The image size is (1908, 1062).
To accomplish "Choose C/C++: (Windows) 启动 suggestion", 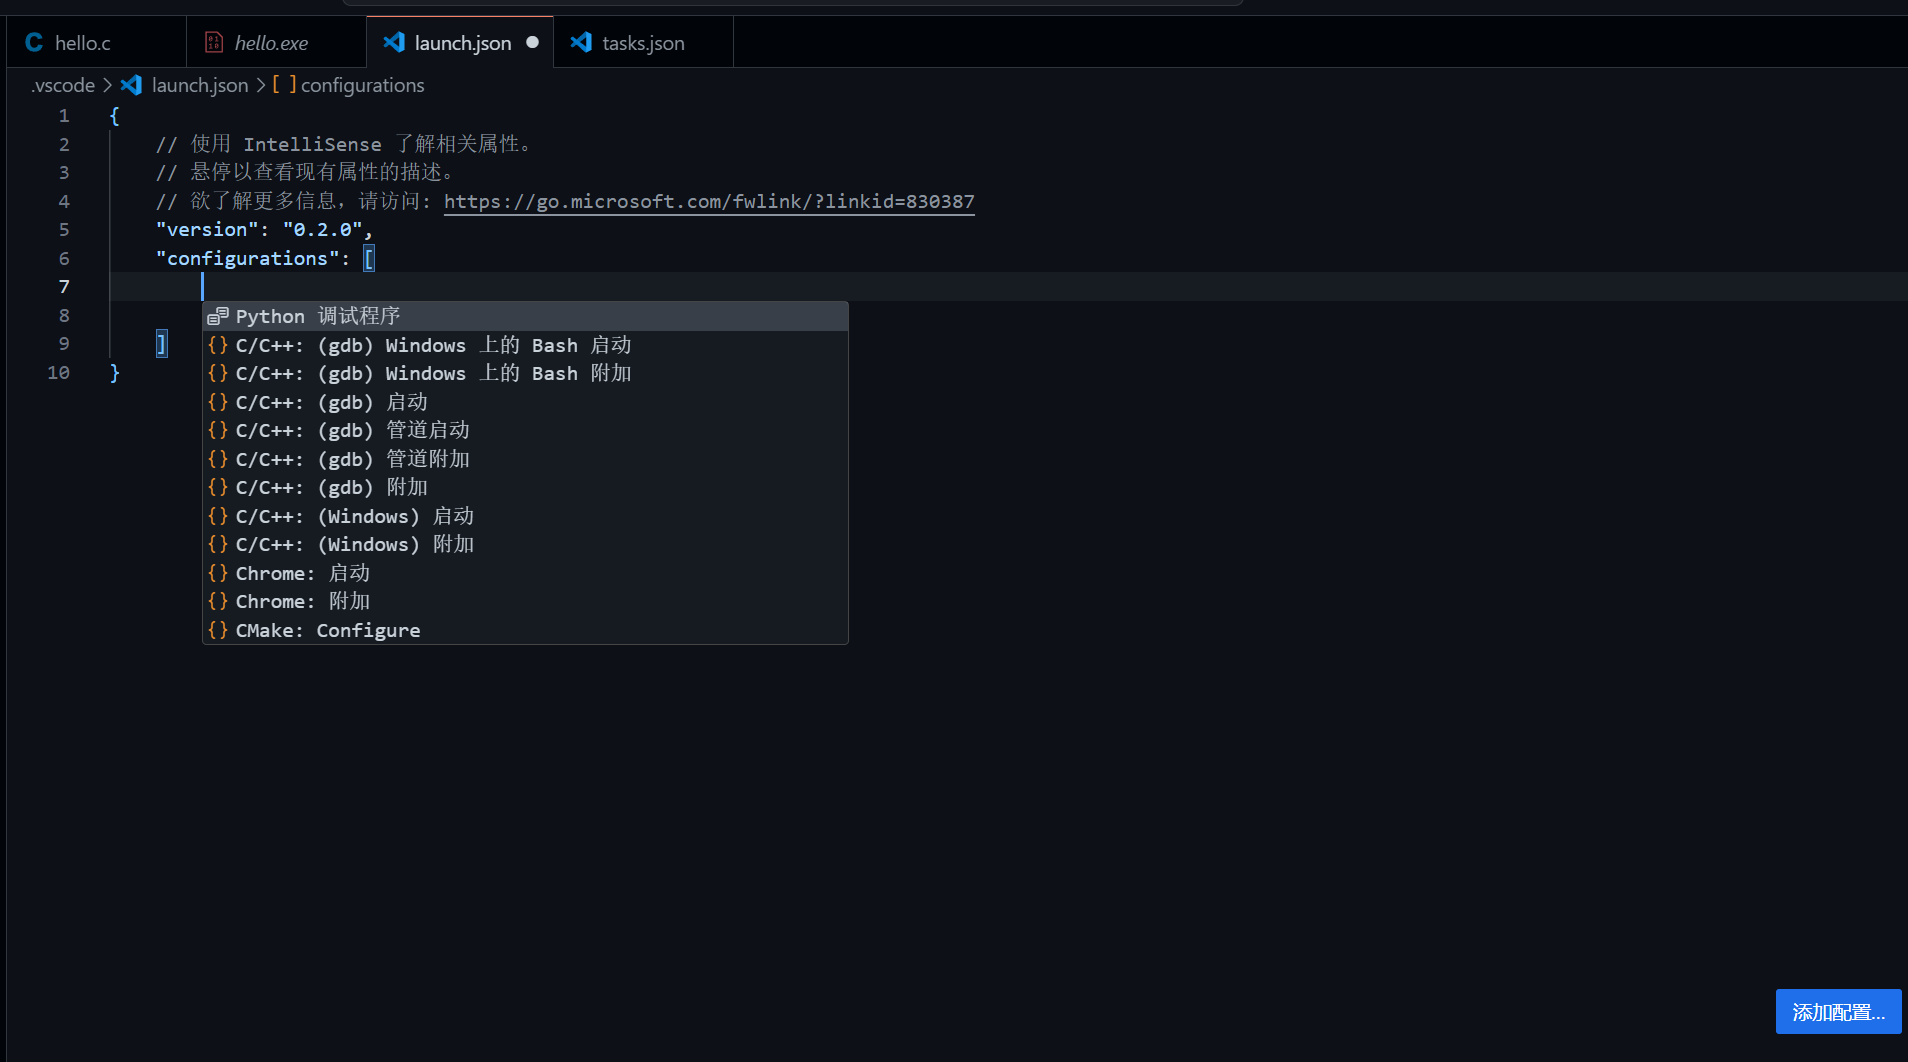I will (354, 516).
